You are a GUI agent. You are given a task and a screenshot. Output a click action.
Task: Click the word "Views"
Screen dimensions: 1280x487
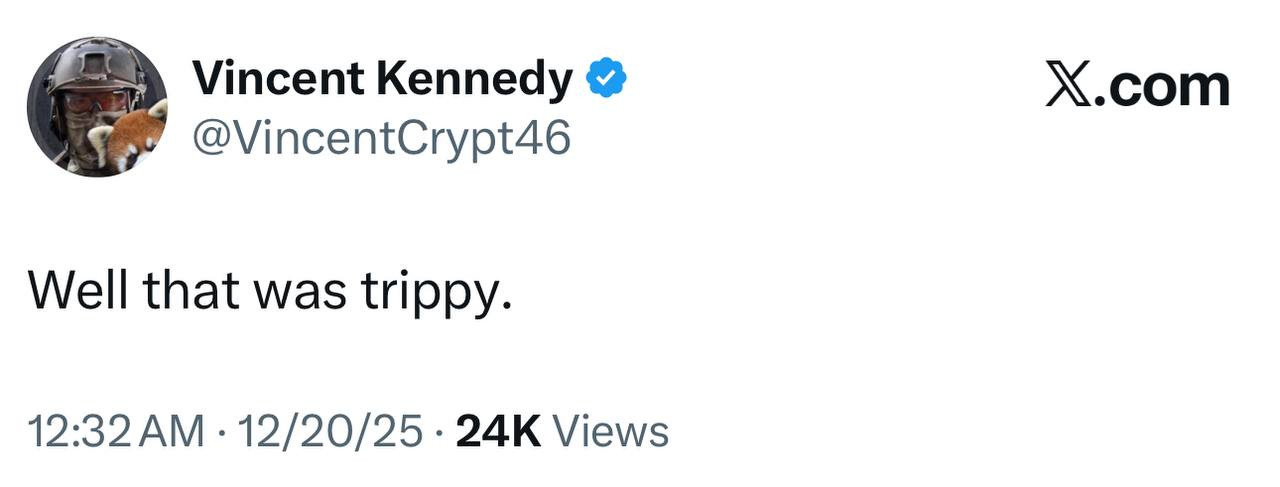point(610,432)
